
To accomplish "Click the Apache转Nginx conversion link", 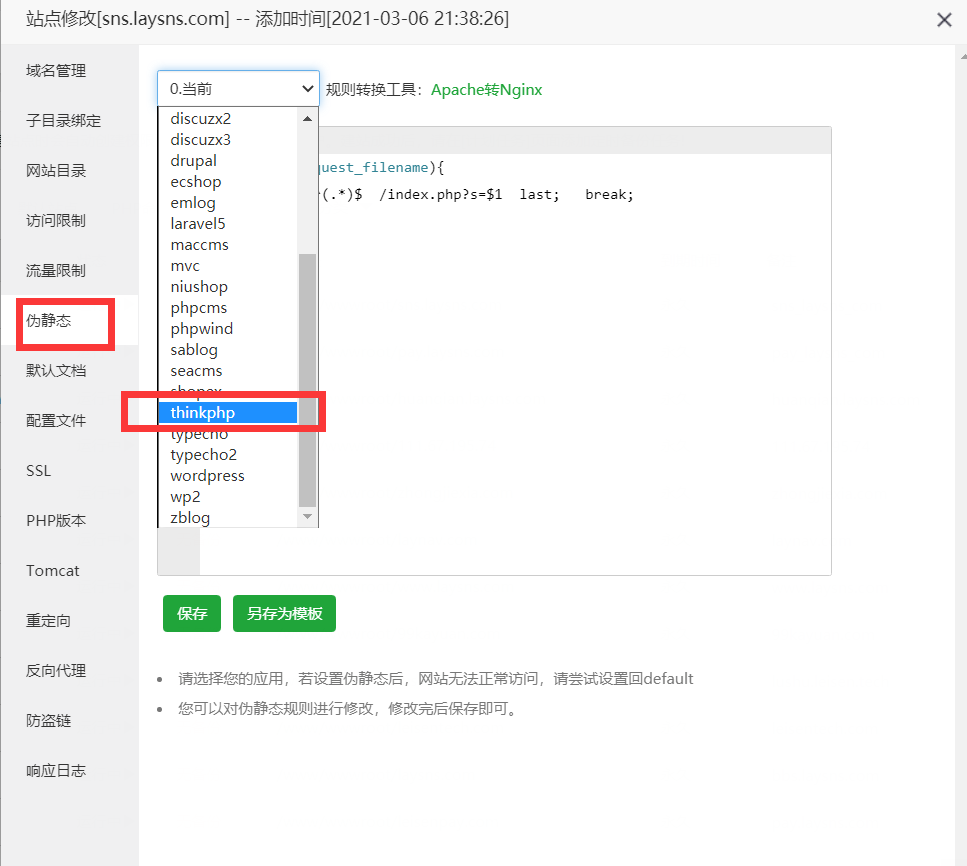I will (486, 90).
